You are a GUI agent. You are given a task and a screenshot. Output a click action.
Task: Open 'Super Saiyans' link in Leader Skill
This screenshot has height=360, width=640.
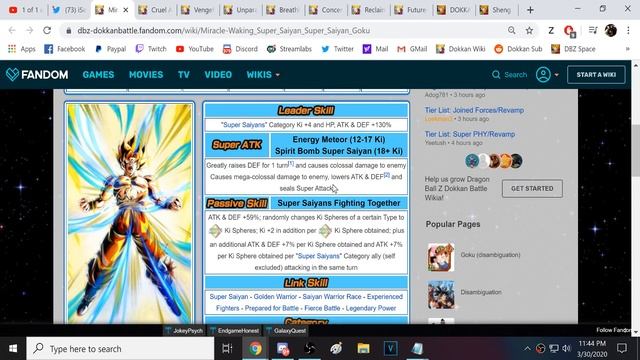click(244, 125)
